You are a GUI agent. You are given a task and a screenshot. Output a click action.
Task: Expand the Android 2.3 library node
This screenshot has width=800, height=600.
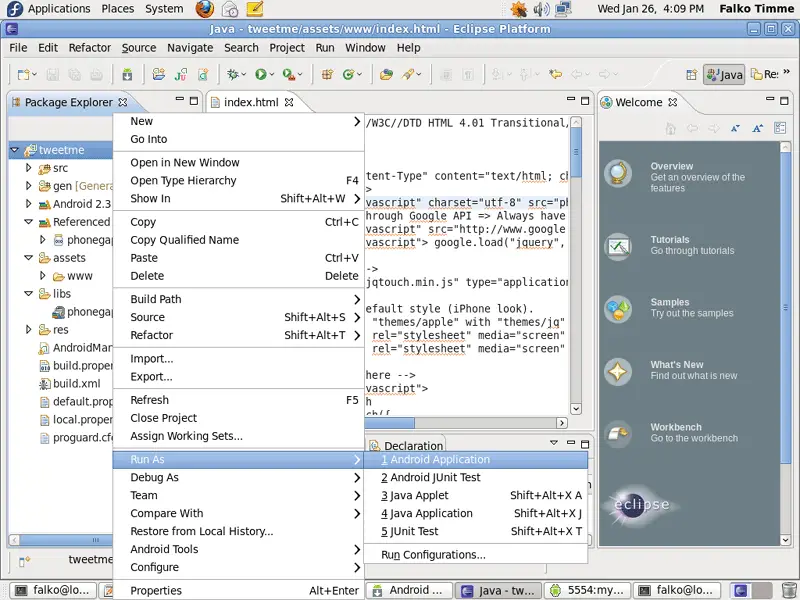tap(29, 204)
